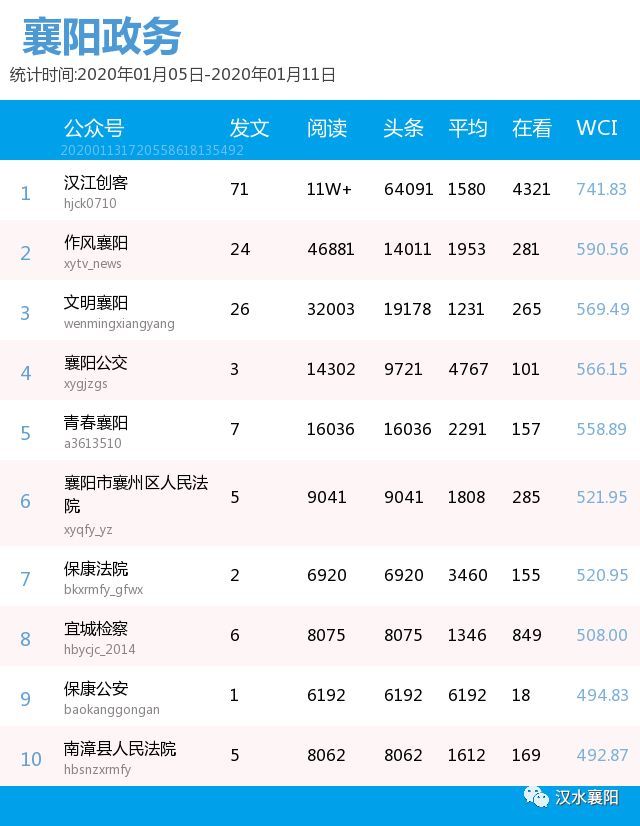Click the headline count 64091
The image size is (640, 826).
tap(408, 189)
